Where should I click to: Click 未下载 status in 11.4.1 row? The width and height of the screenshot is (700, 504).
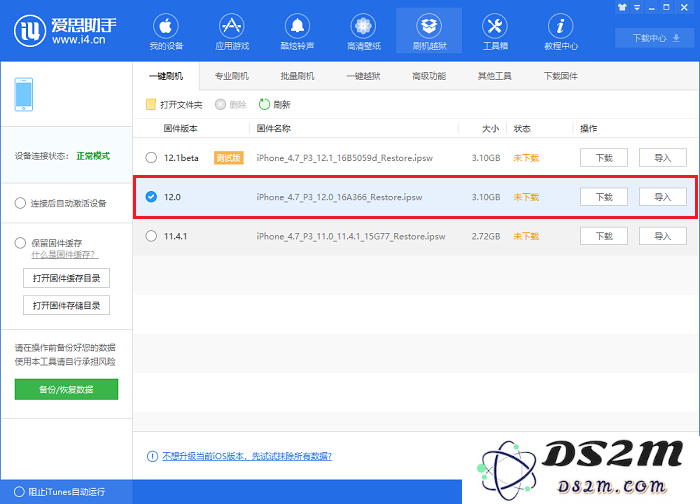[526, 236]
